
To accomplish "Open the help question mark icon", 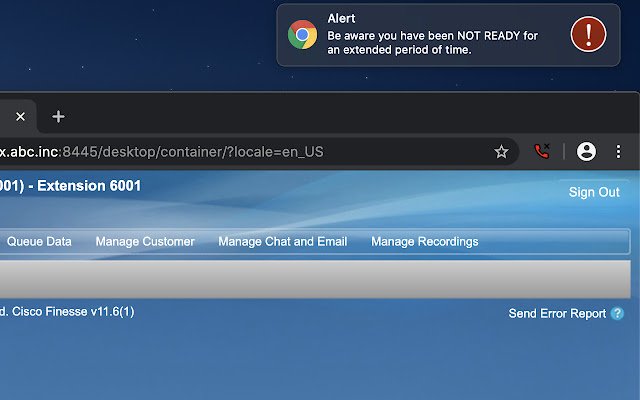I will point(617,313).
